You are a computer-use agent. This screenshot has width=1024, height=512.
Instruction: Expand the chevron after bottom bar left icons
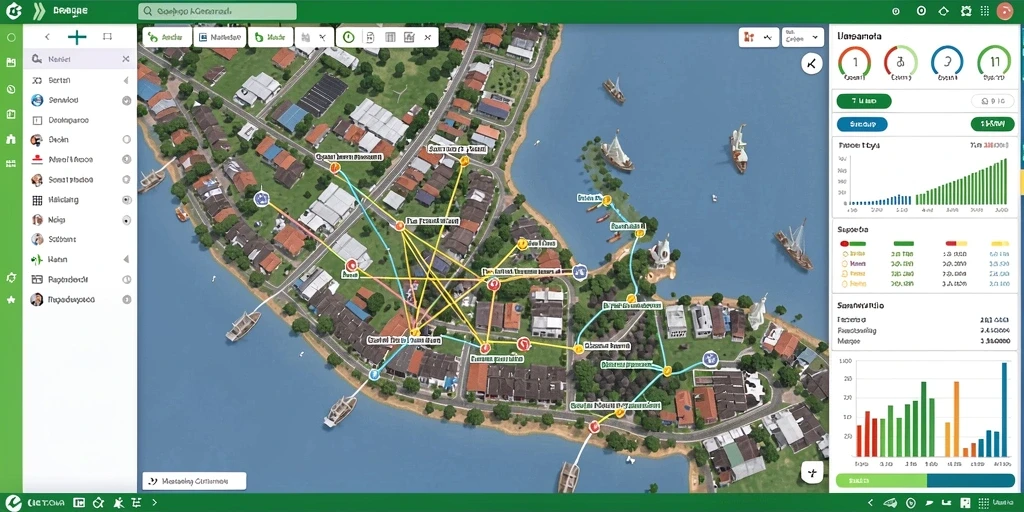tap(155, 503)
